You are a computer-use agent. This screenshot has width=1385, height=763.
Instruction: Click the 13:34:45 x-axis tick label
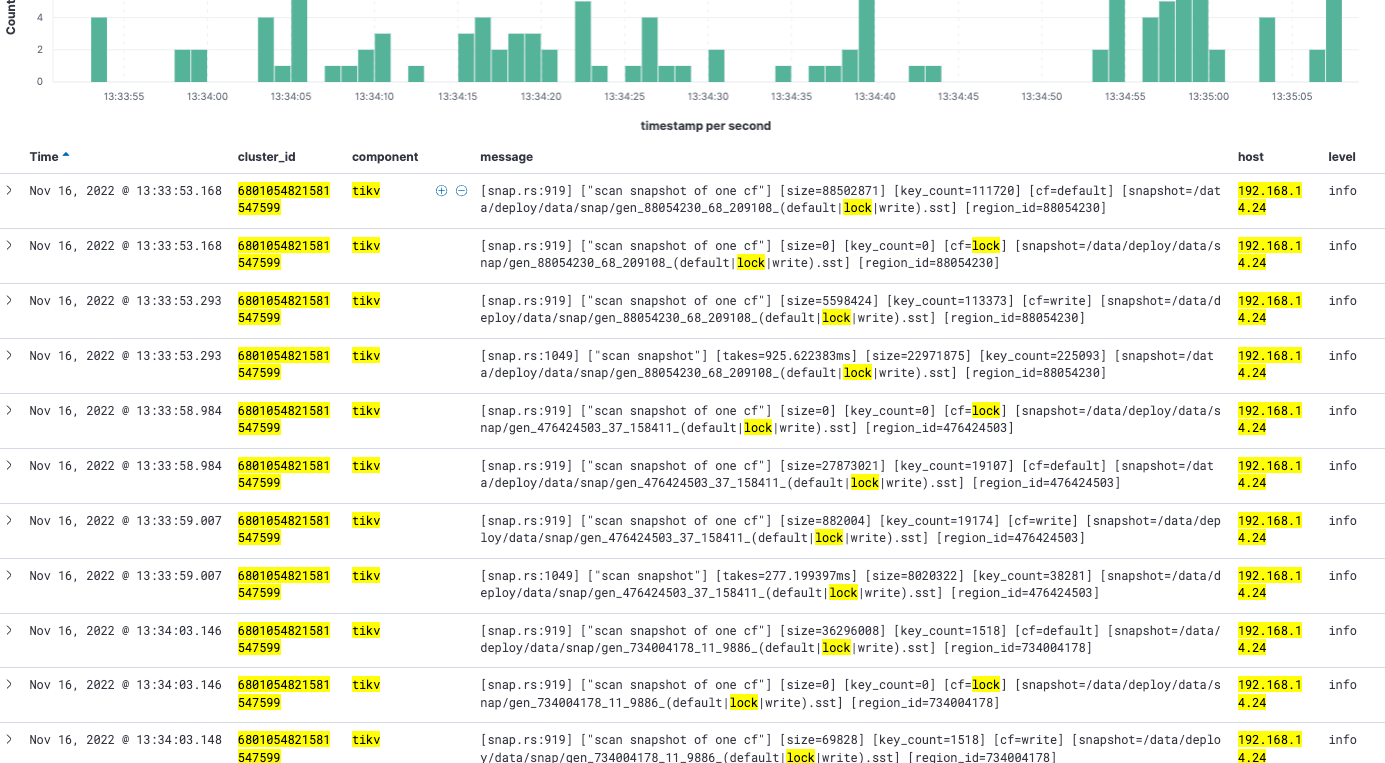[958, 96]
